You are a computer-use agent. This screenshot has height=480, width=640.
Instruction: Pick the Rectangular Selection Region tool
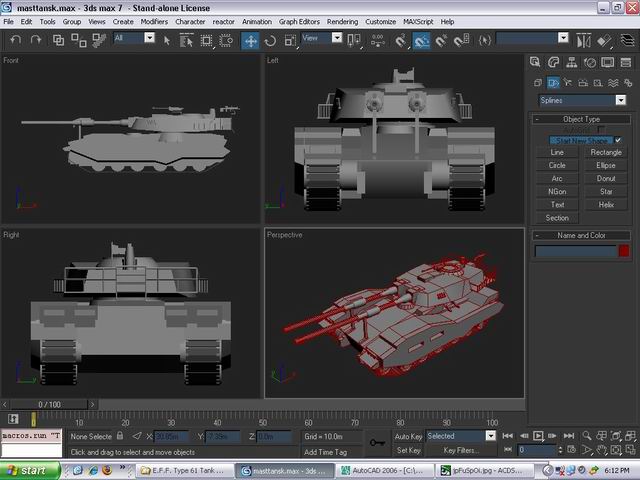click(x=207, y=40)
